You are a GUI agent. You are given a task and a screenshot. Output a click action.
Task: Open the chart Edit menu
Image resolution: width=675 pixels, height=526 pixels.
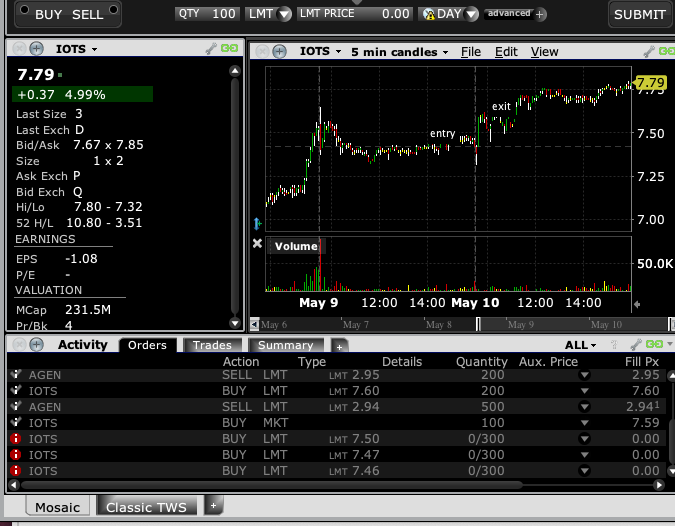(506, 52)
